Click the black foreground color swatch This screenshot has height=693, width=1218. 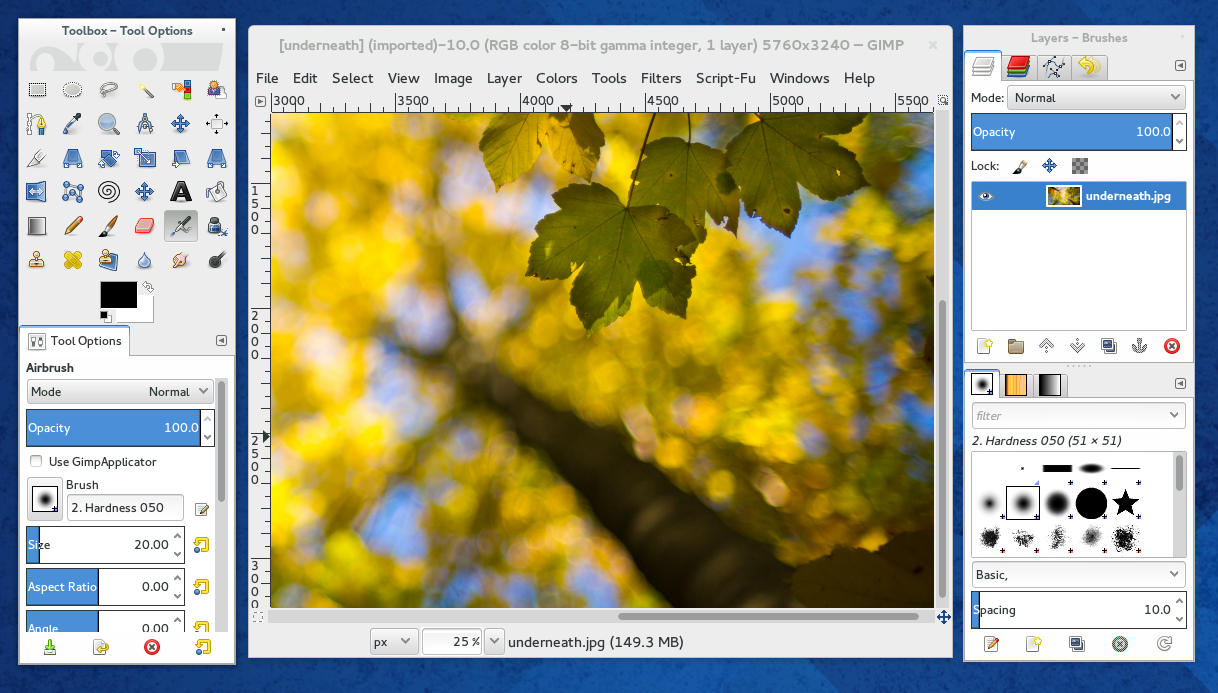119,294
